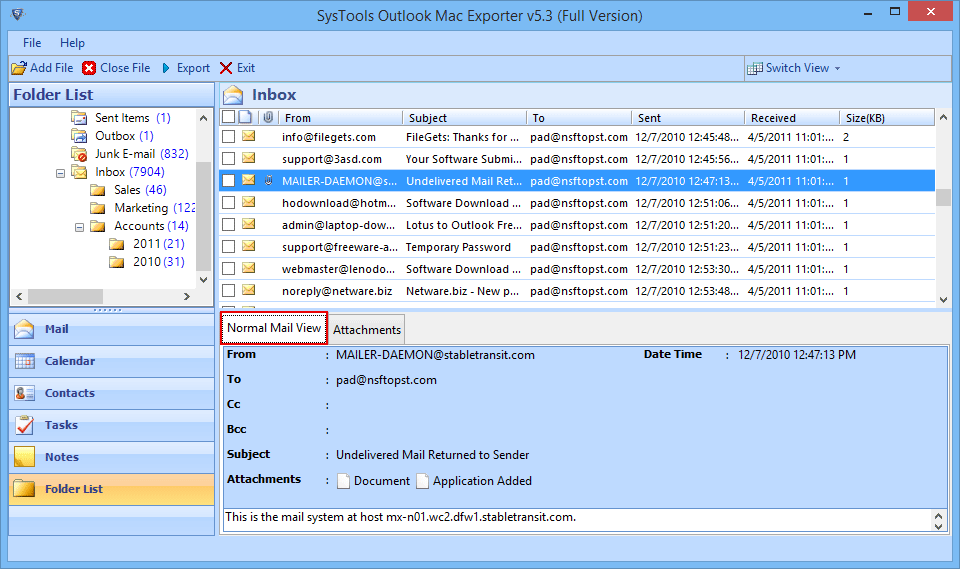Image resolution: width=960 pixels, height=569 pixels.
Task: Click the red Close File icon
Action: 90,68
